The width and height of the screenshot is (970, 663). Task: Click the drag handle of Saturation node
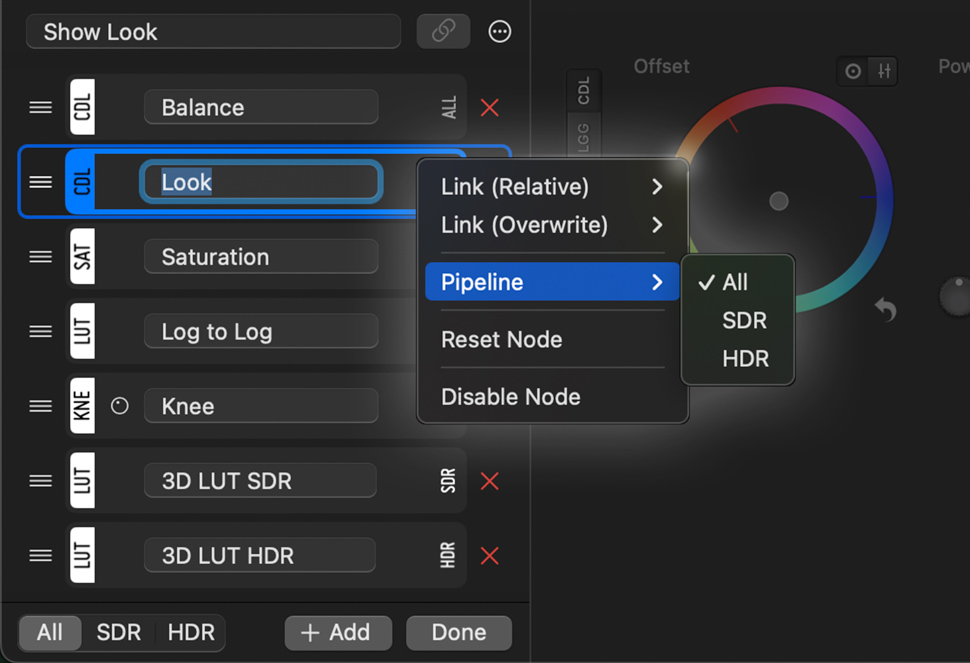coord(41,257)
